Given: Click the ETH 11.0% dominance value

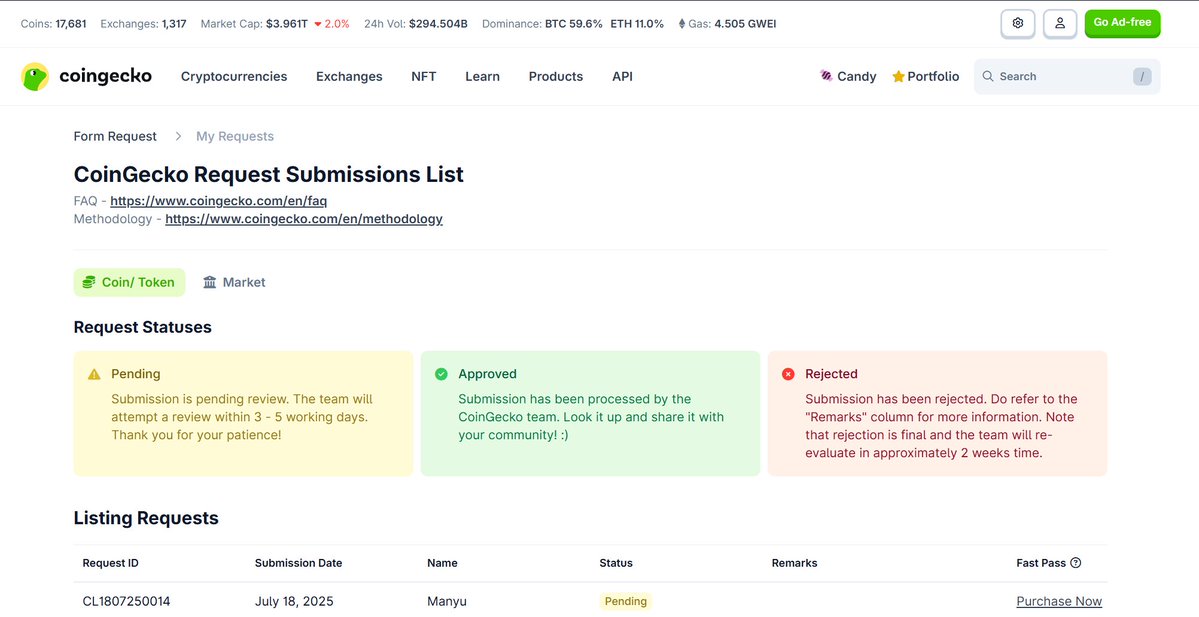Looking at the screenshot, I should [x=637, y=24].
